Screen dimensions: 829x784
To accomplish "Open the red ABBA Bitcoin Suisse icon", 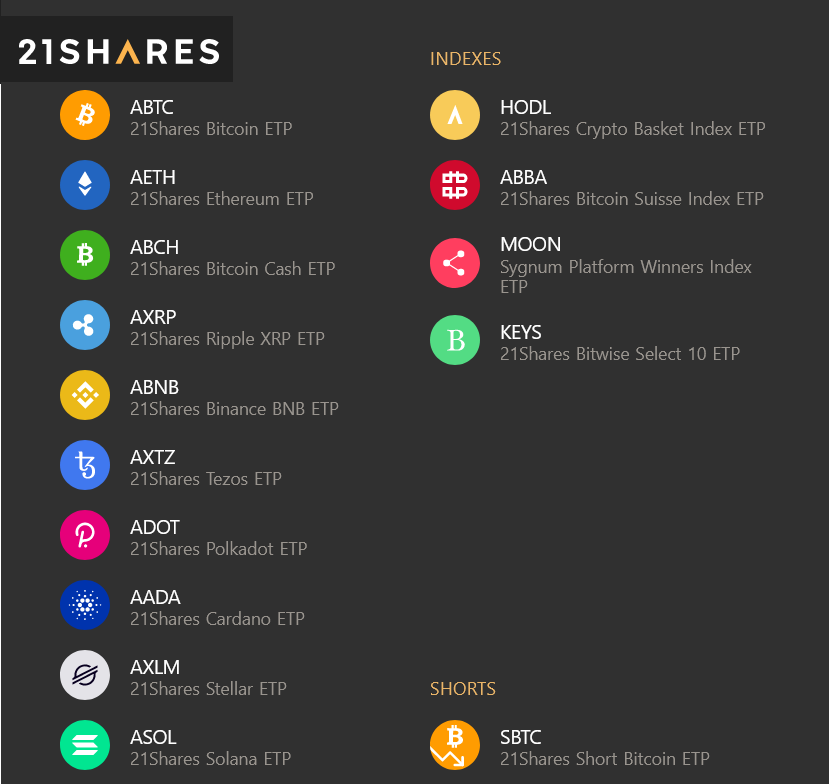I will [x=455, y=185].
